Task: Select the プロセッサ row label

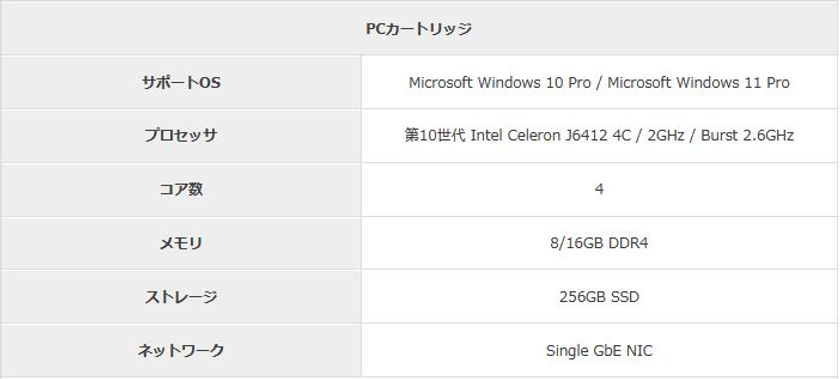Action: coord(181,135)
